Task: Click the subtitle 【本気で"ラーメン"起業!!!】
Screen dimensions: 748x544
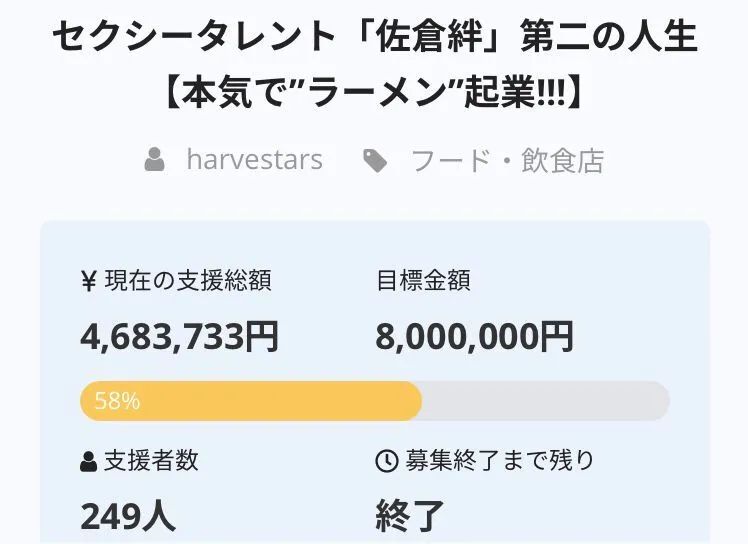Action: pyautogui.click(x=375, y=92)
